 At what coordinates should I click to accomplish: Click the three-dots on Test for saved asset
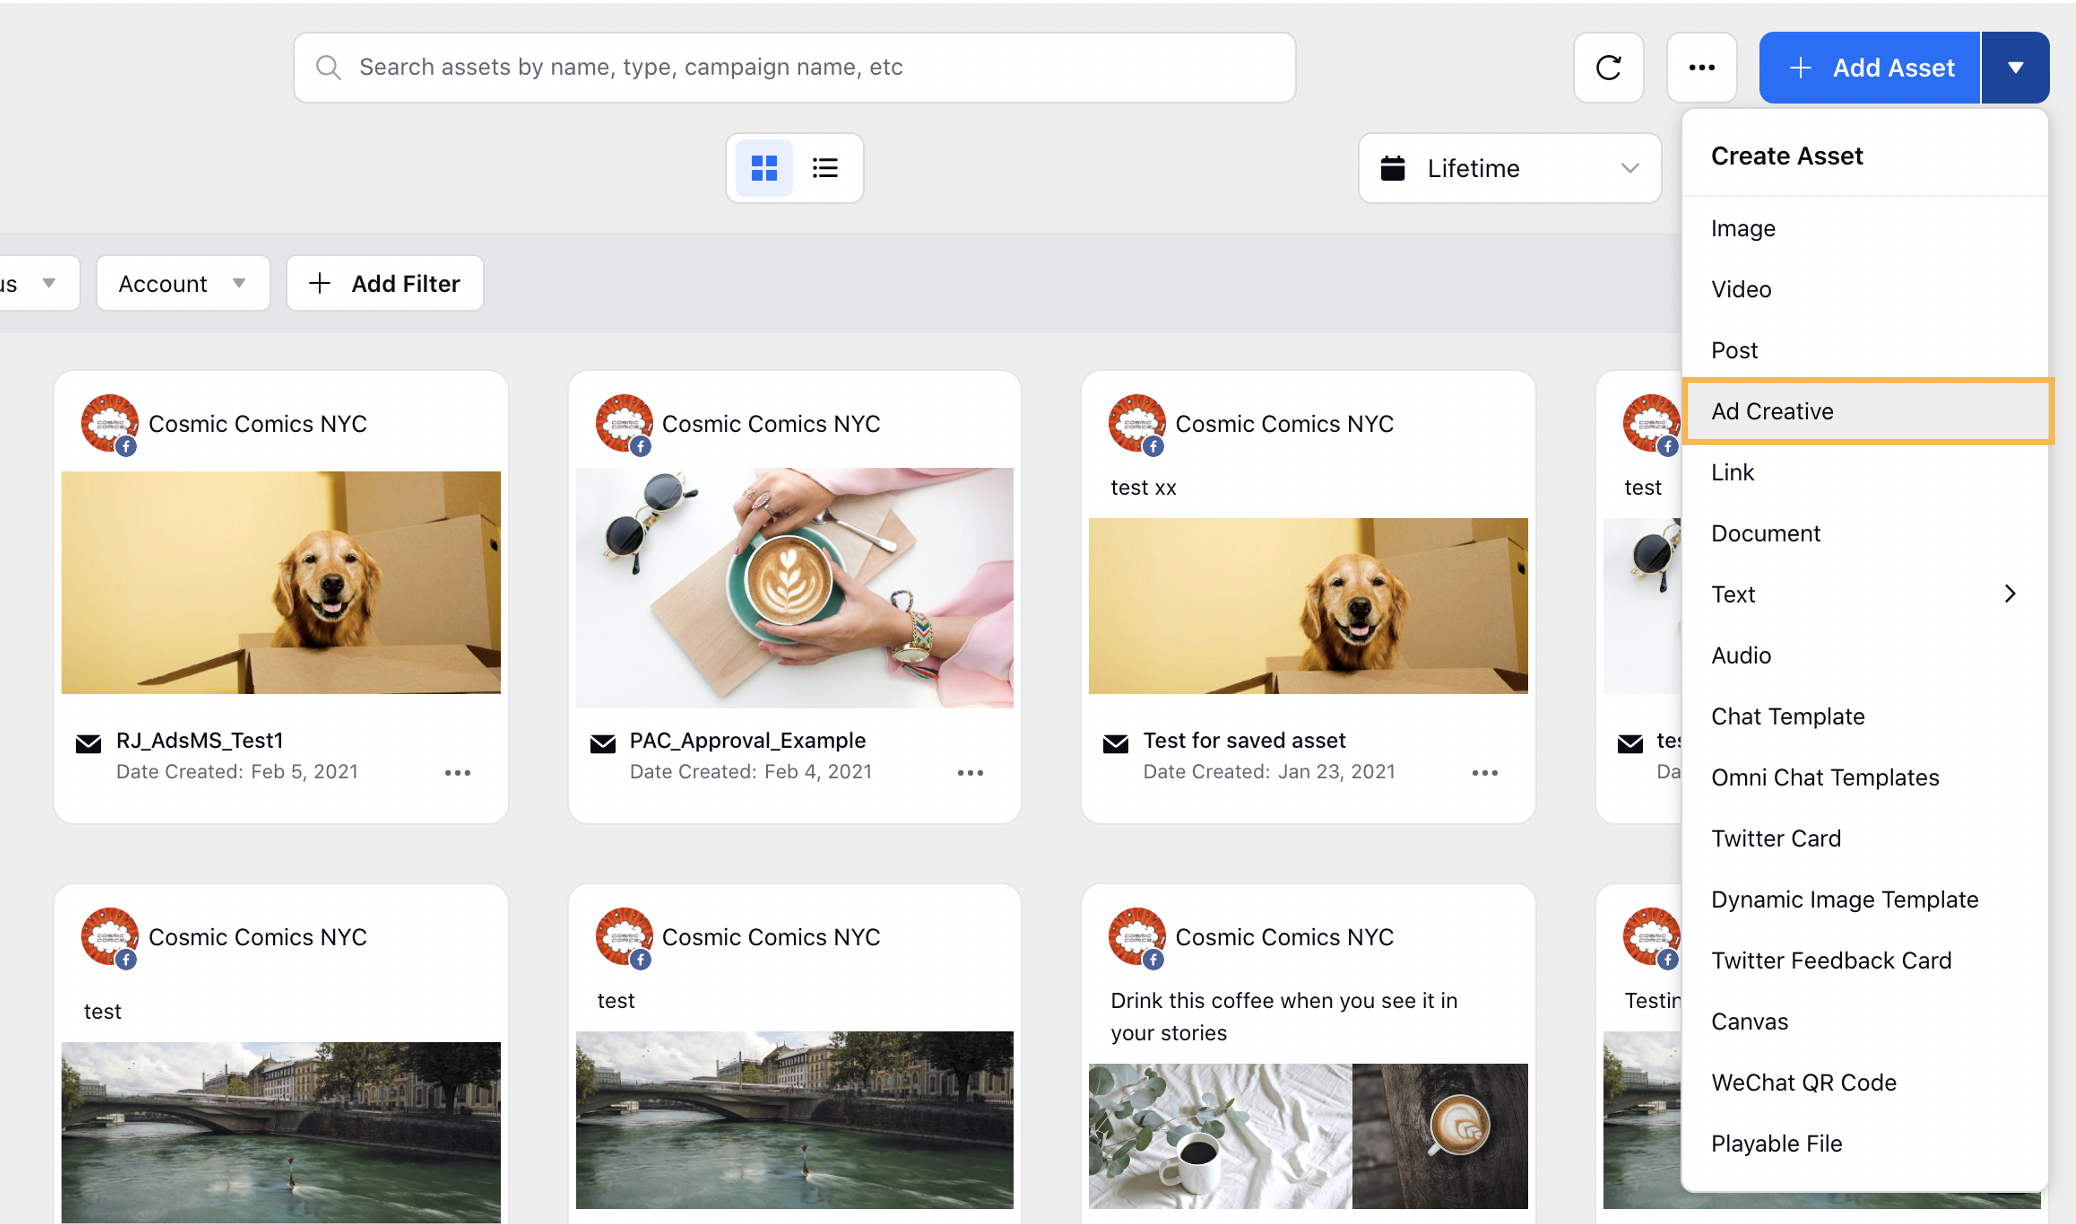point(1487,772)
